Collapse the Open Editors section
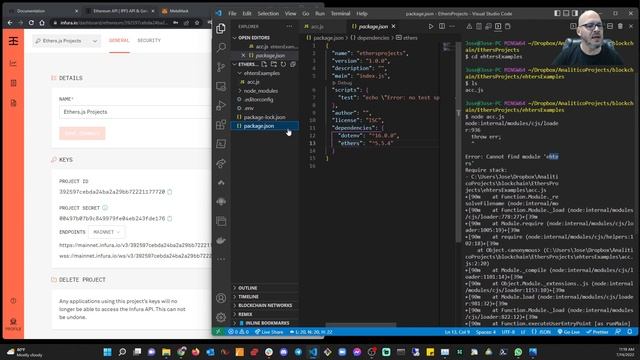Image resolution: width=640 pixels, height=360 pixels. pos(254,38)
